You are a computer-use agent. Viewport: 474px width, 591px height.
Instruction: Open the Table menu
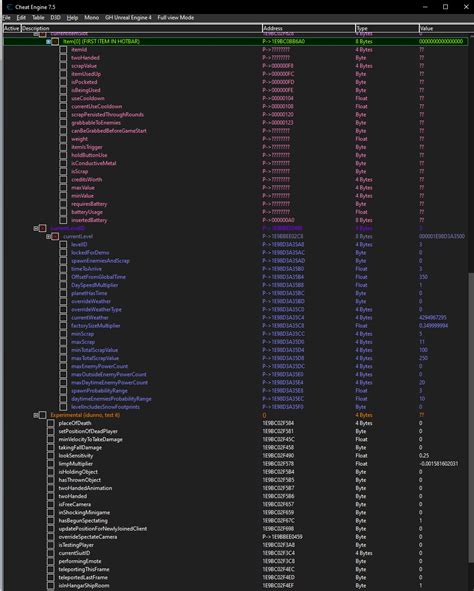(38, 17)
